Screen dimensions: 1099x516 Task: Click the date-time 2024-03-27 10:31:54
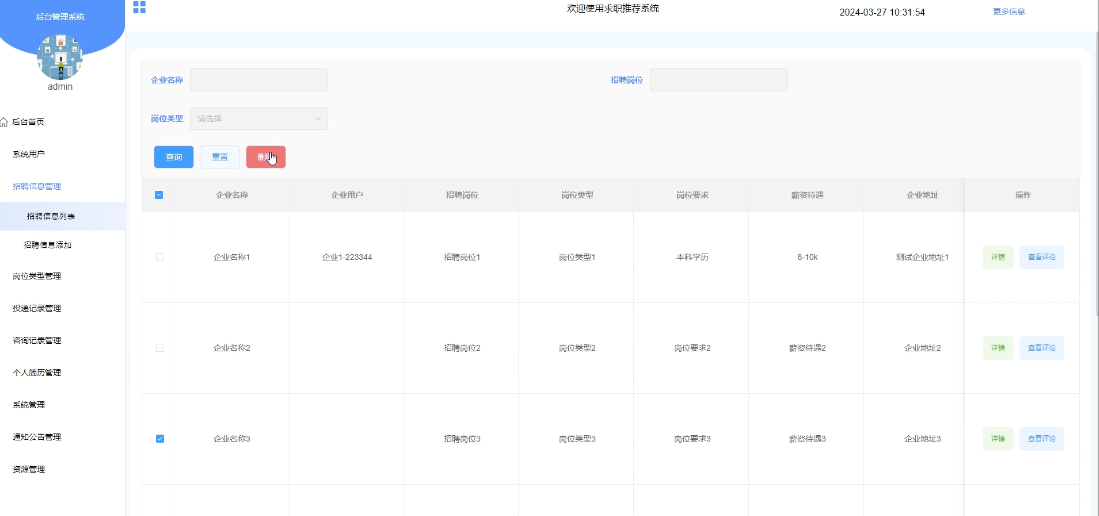point(882,13)
